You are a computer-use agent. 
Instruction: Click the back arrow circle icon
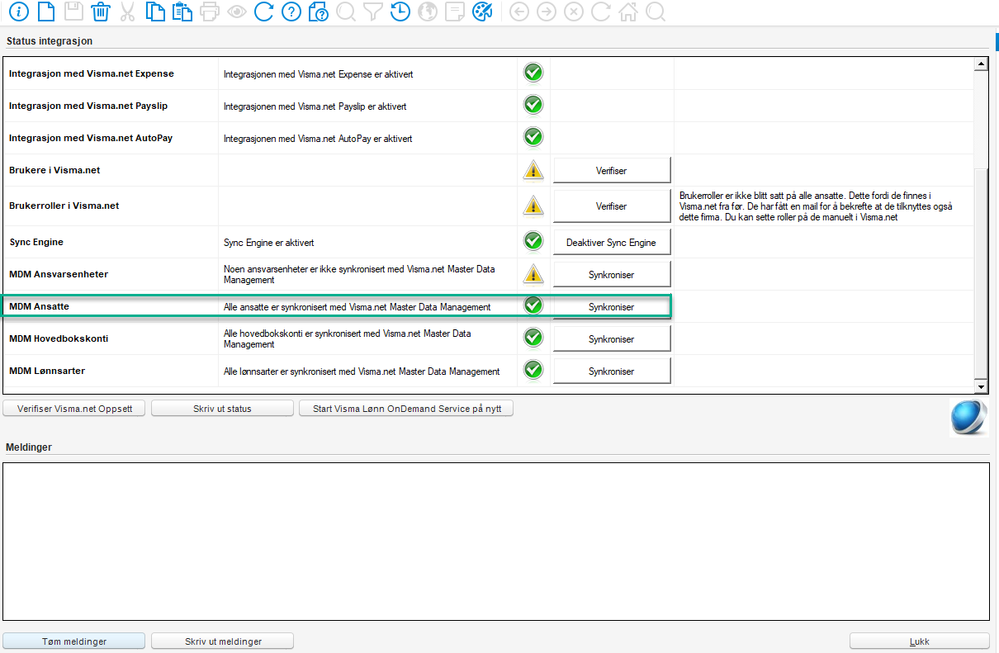[519, 11]
